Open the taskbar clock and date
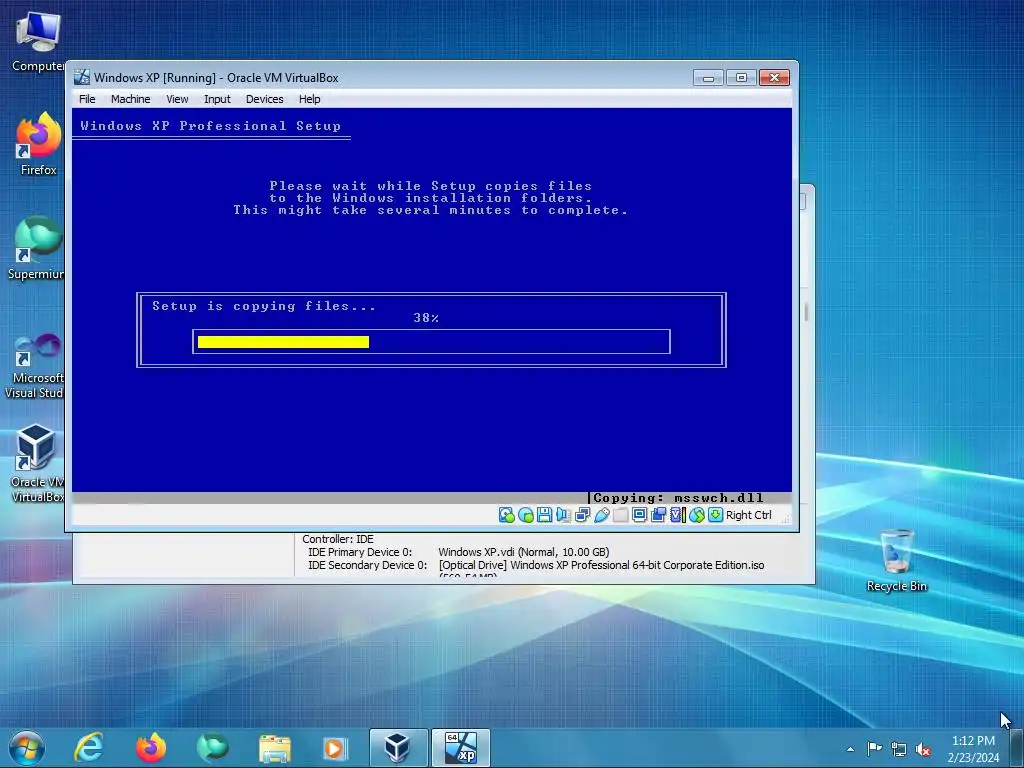Screen dimensions: 1024x768 coord(973,749)
